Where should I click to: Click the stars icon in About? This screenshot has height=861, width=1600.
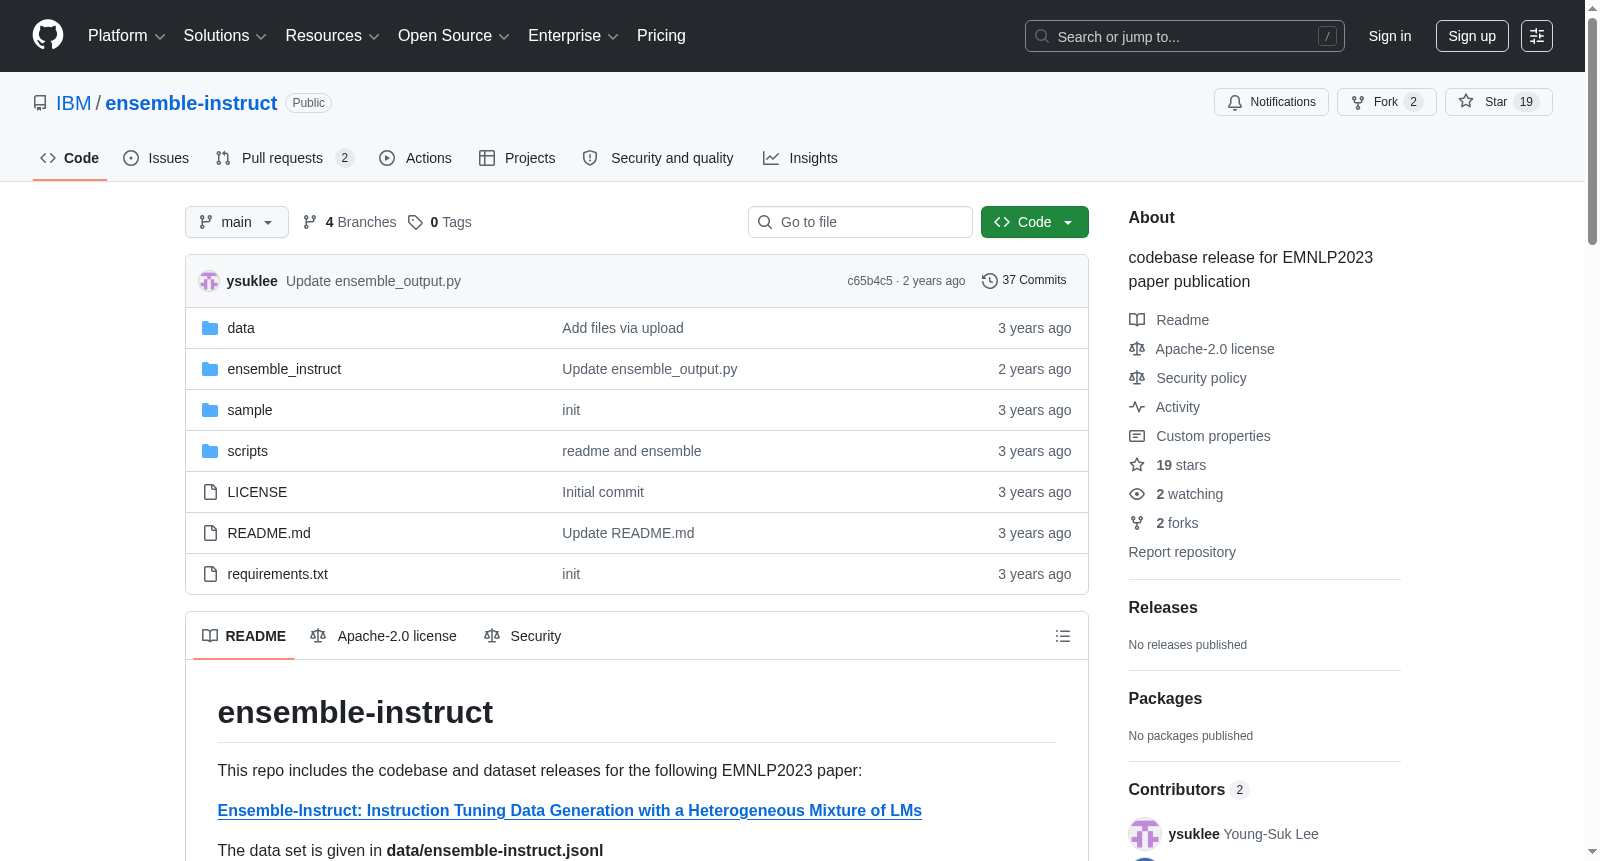(x=1137, y=465)
